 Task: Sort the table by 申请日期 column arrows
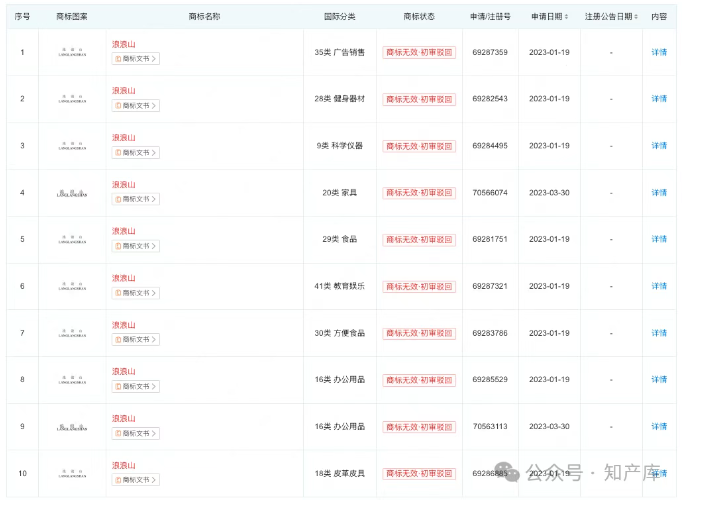568,17
